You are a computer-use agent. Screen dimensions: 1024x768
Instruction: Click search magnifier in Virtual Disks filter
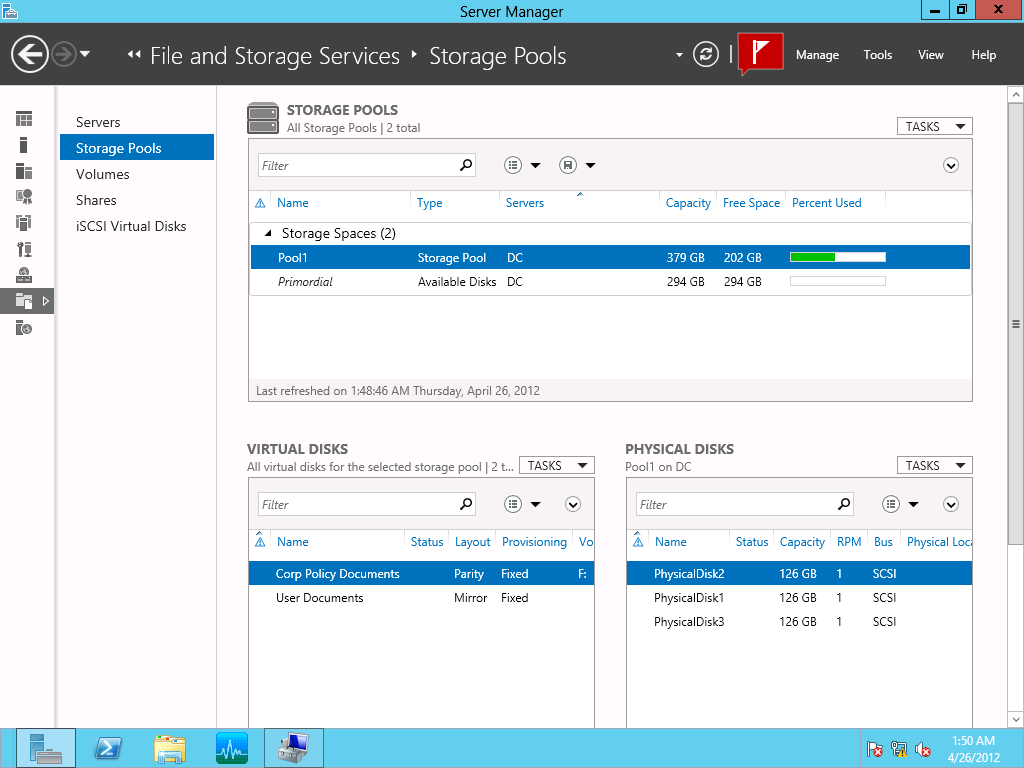click(466, 504)
